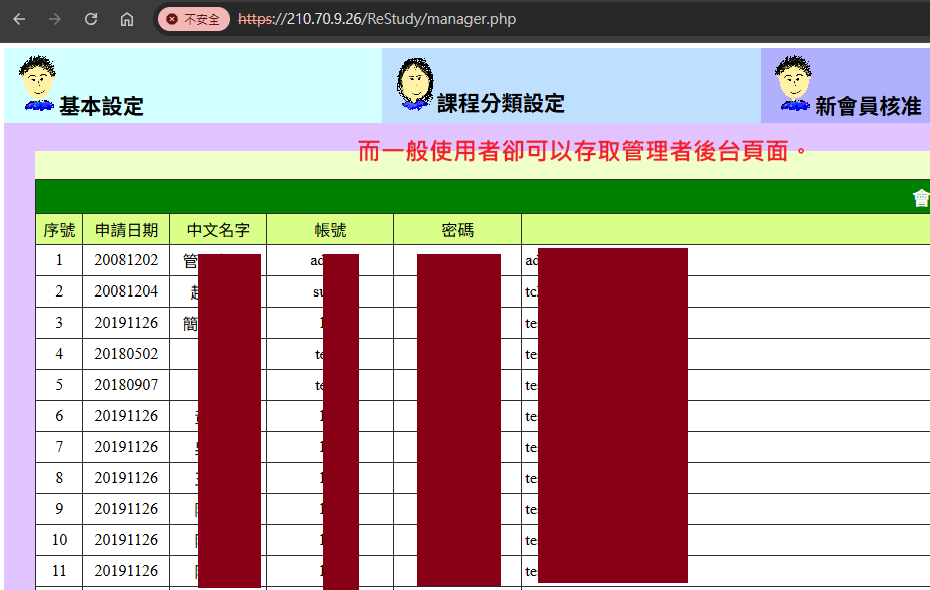Click the 申請日期 column header
930x590 pixels.
click(x=126, y=230)
